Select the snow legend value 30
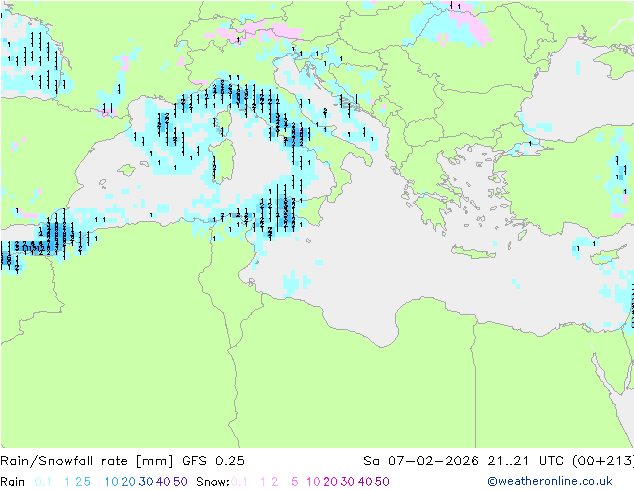The width and height of the screenshot is (634, 490). tap(347, 482)
